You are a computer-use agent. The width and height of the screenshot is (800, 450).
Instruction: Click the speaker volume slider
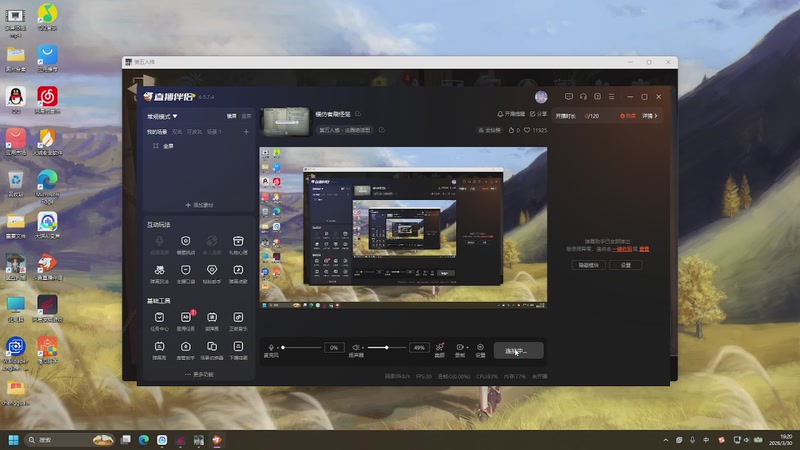(386, 347)
